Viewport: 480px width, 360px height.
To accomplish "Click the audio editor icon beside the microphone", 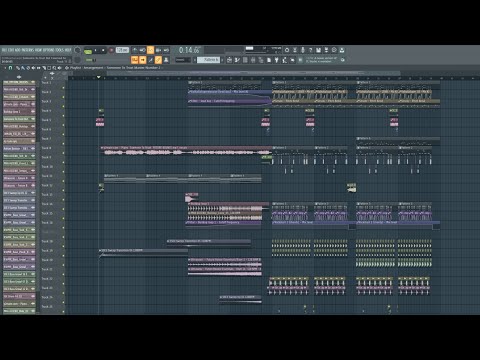I will (x=295, y=50).
